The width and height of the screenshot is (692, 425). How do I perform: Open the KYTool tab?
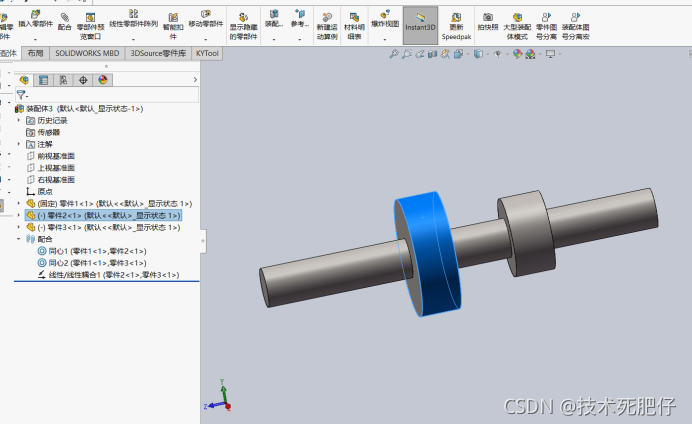[x=207, y=53]
